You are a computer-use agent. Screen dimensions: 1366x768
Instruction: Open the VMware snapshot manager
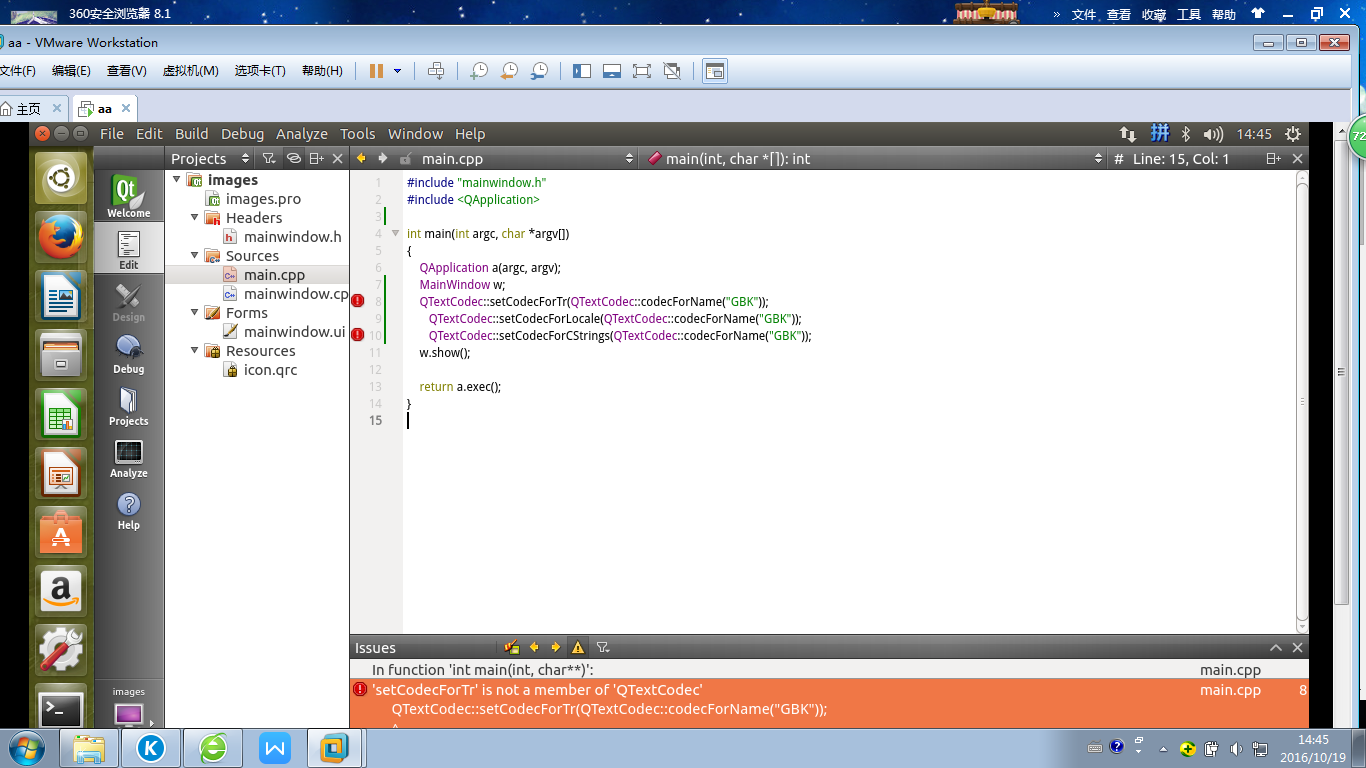click(539, 71)
